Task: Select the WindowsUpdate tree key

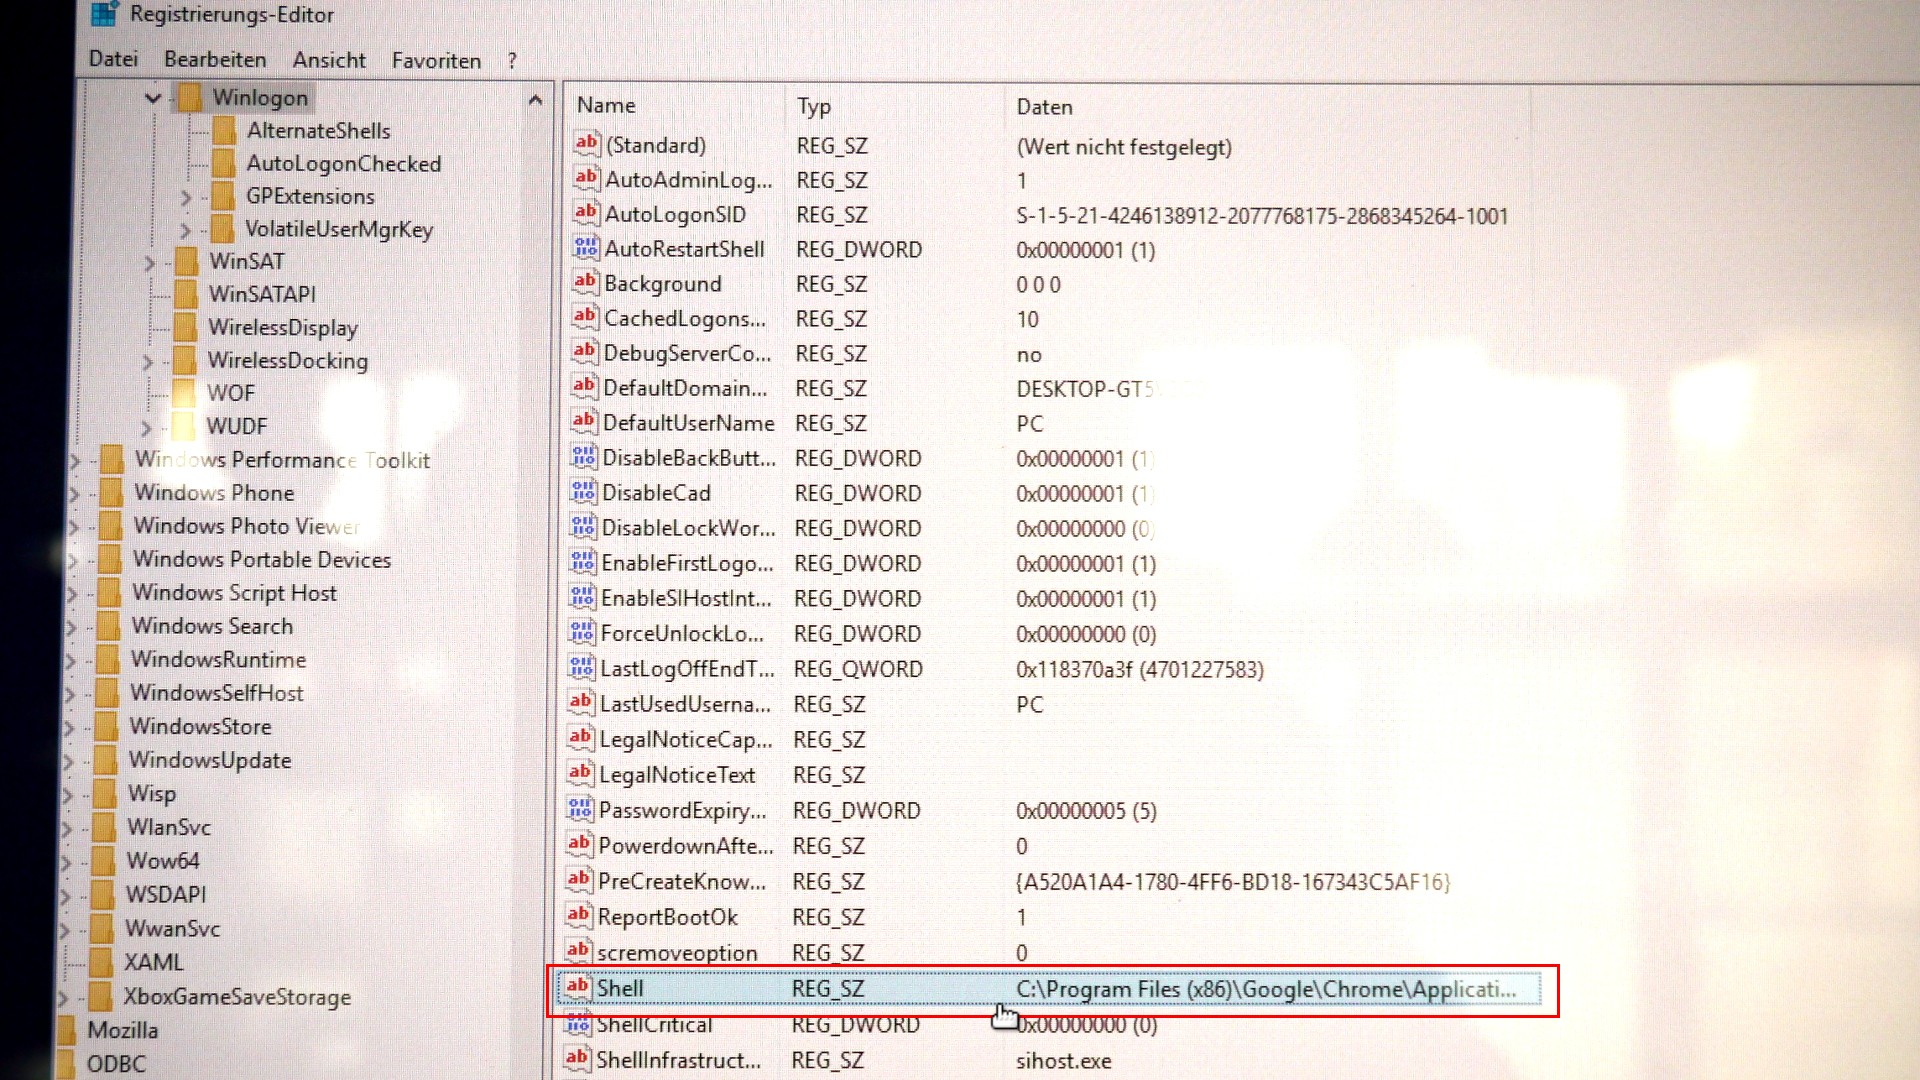Action: pos(210,760)
